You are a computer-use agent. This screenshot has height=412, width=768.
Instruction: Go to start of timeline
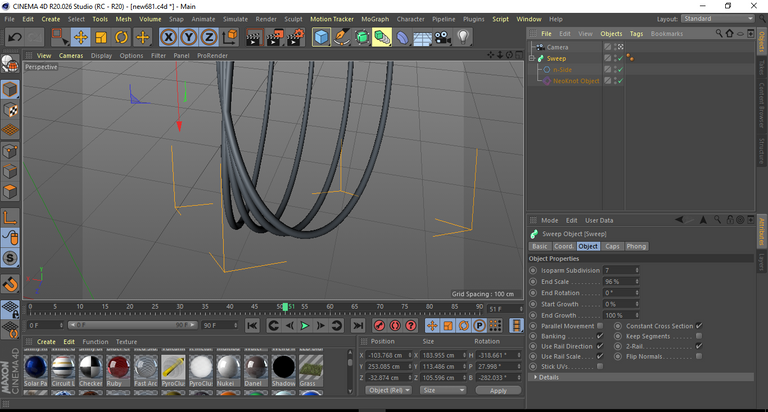[x=252, y=325]
